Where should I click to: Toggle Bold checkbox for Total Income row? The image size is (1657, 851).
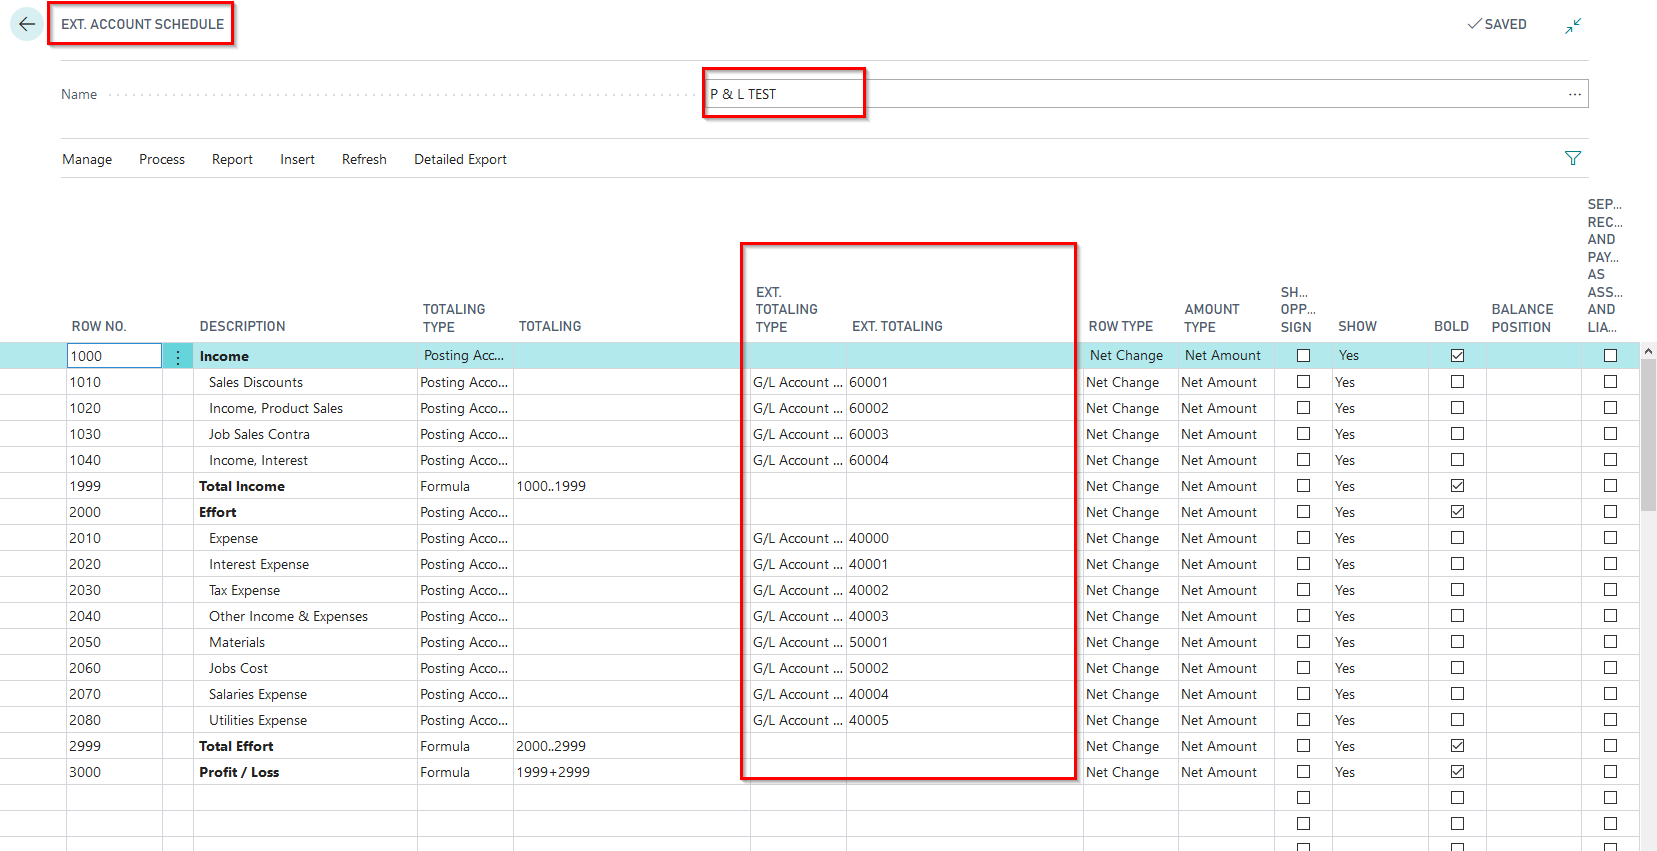pyautogui.click(x=1457, y=486)
